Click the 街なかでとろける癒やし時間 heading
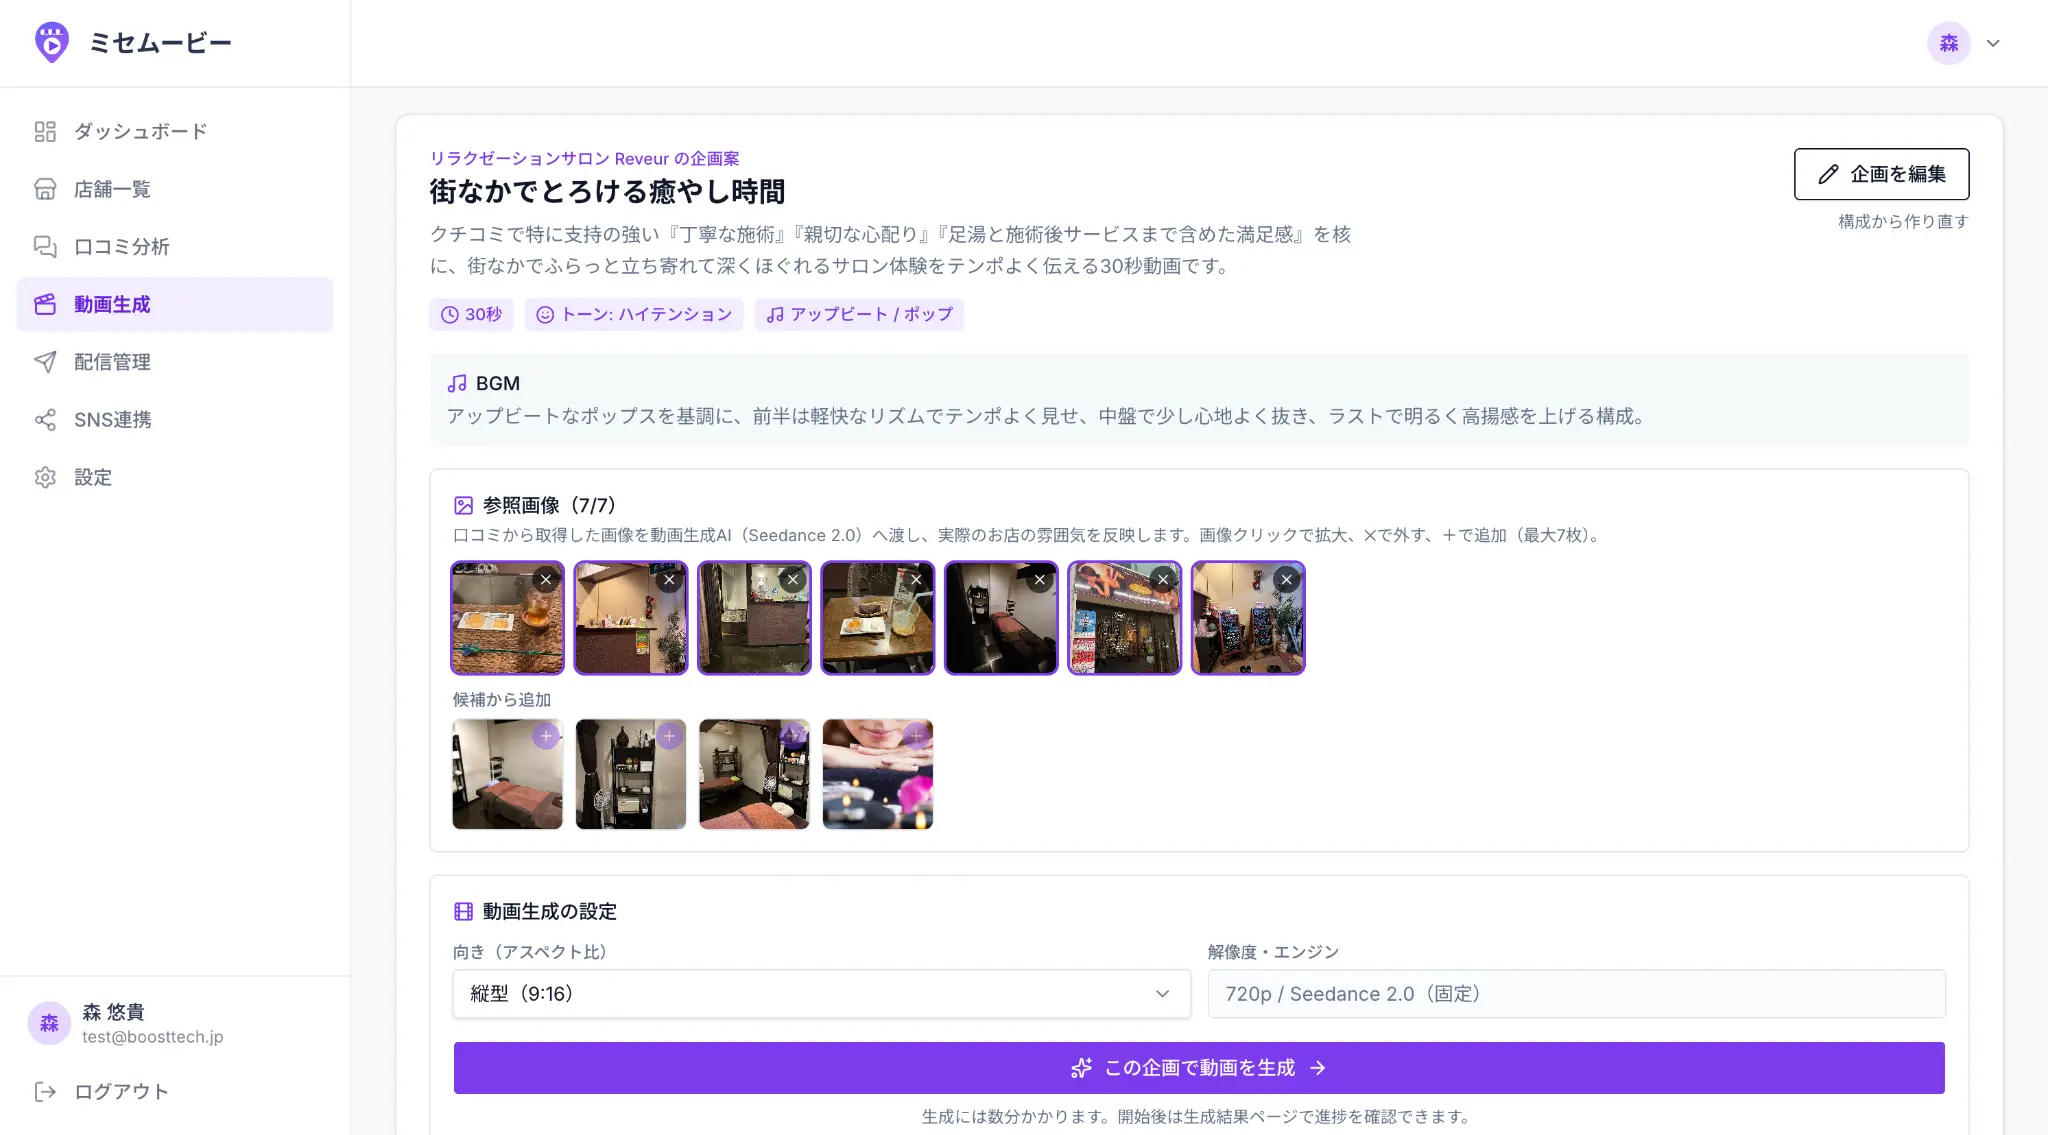This screenshot has width=2048, height=1135. tap(607, 191)
